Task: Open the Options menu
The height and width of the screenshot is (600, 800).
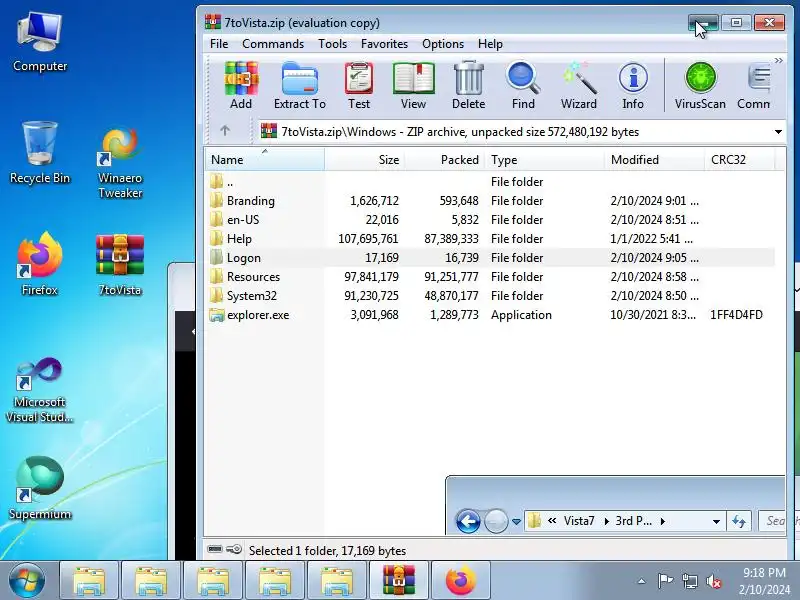Action: coord(443,44)
